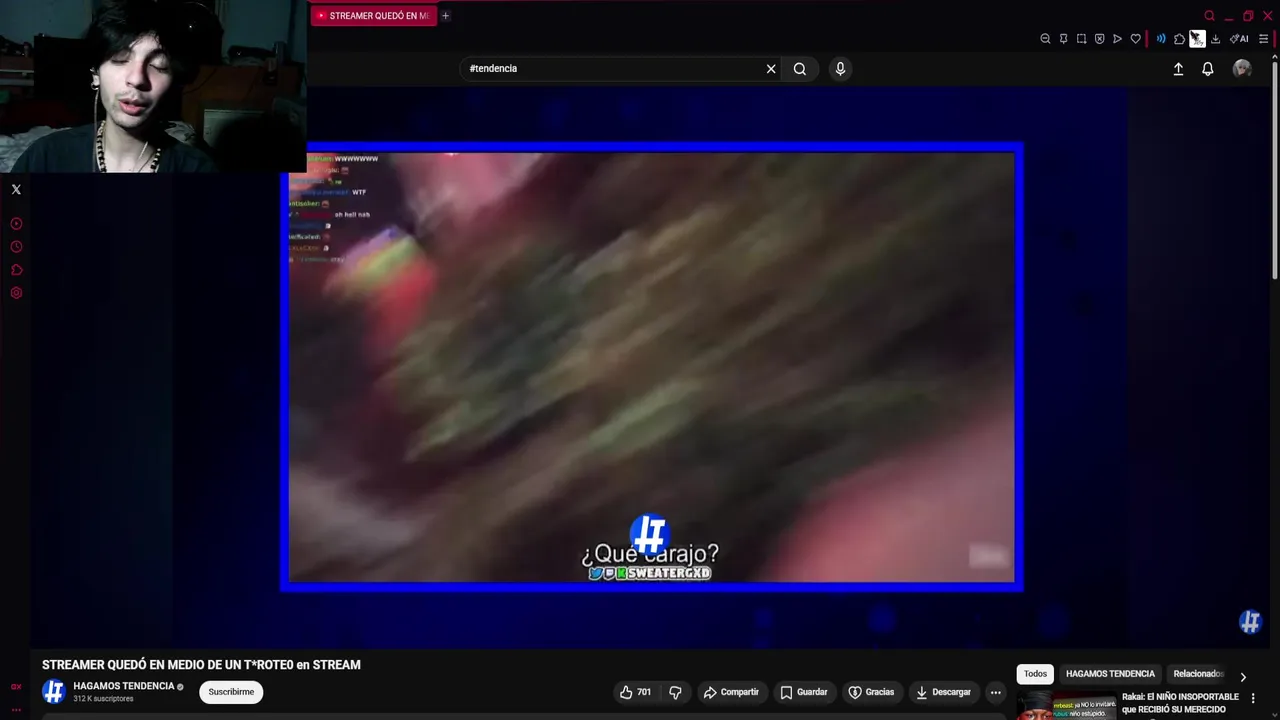
Task: Click the sidebar extensions cube icon
Action: point(16,270)
